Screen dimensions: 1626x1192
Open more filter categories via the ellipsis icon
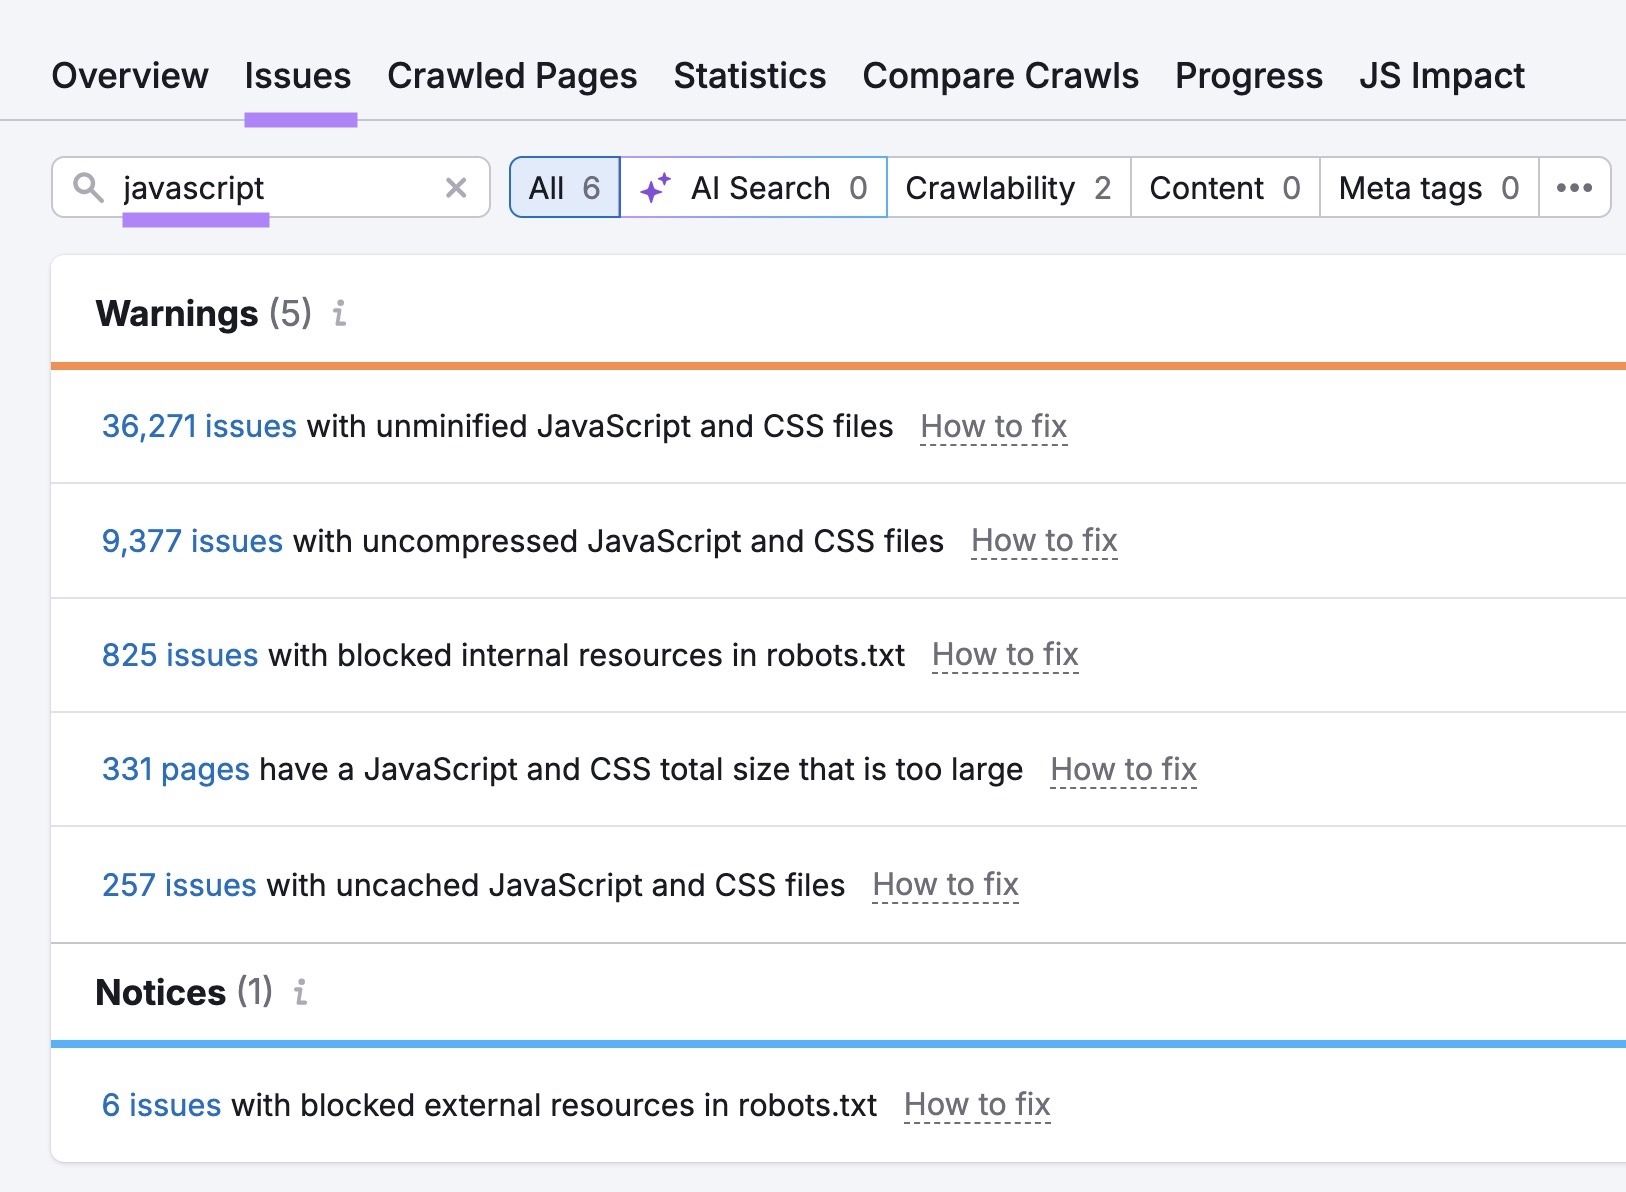pos(1573,187)
